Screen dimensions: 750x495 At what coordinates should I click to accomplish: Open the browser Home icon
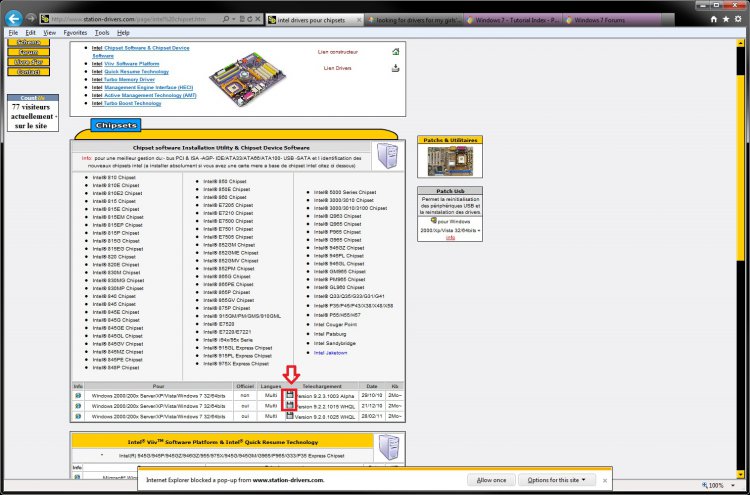pos(714,19)
